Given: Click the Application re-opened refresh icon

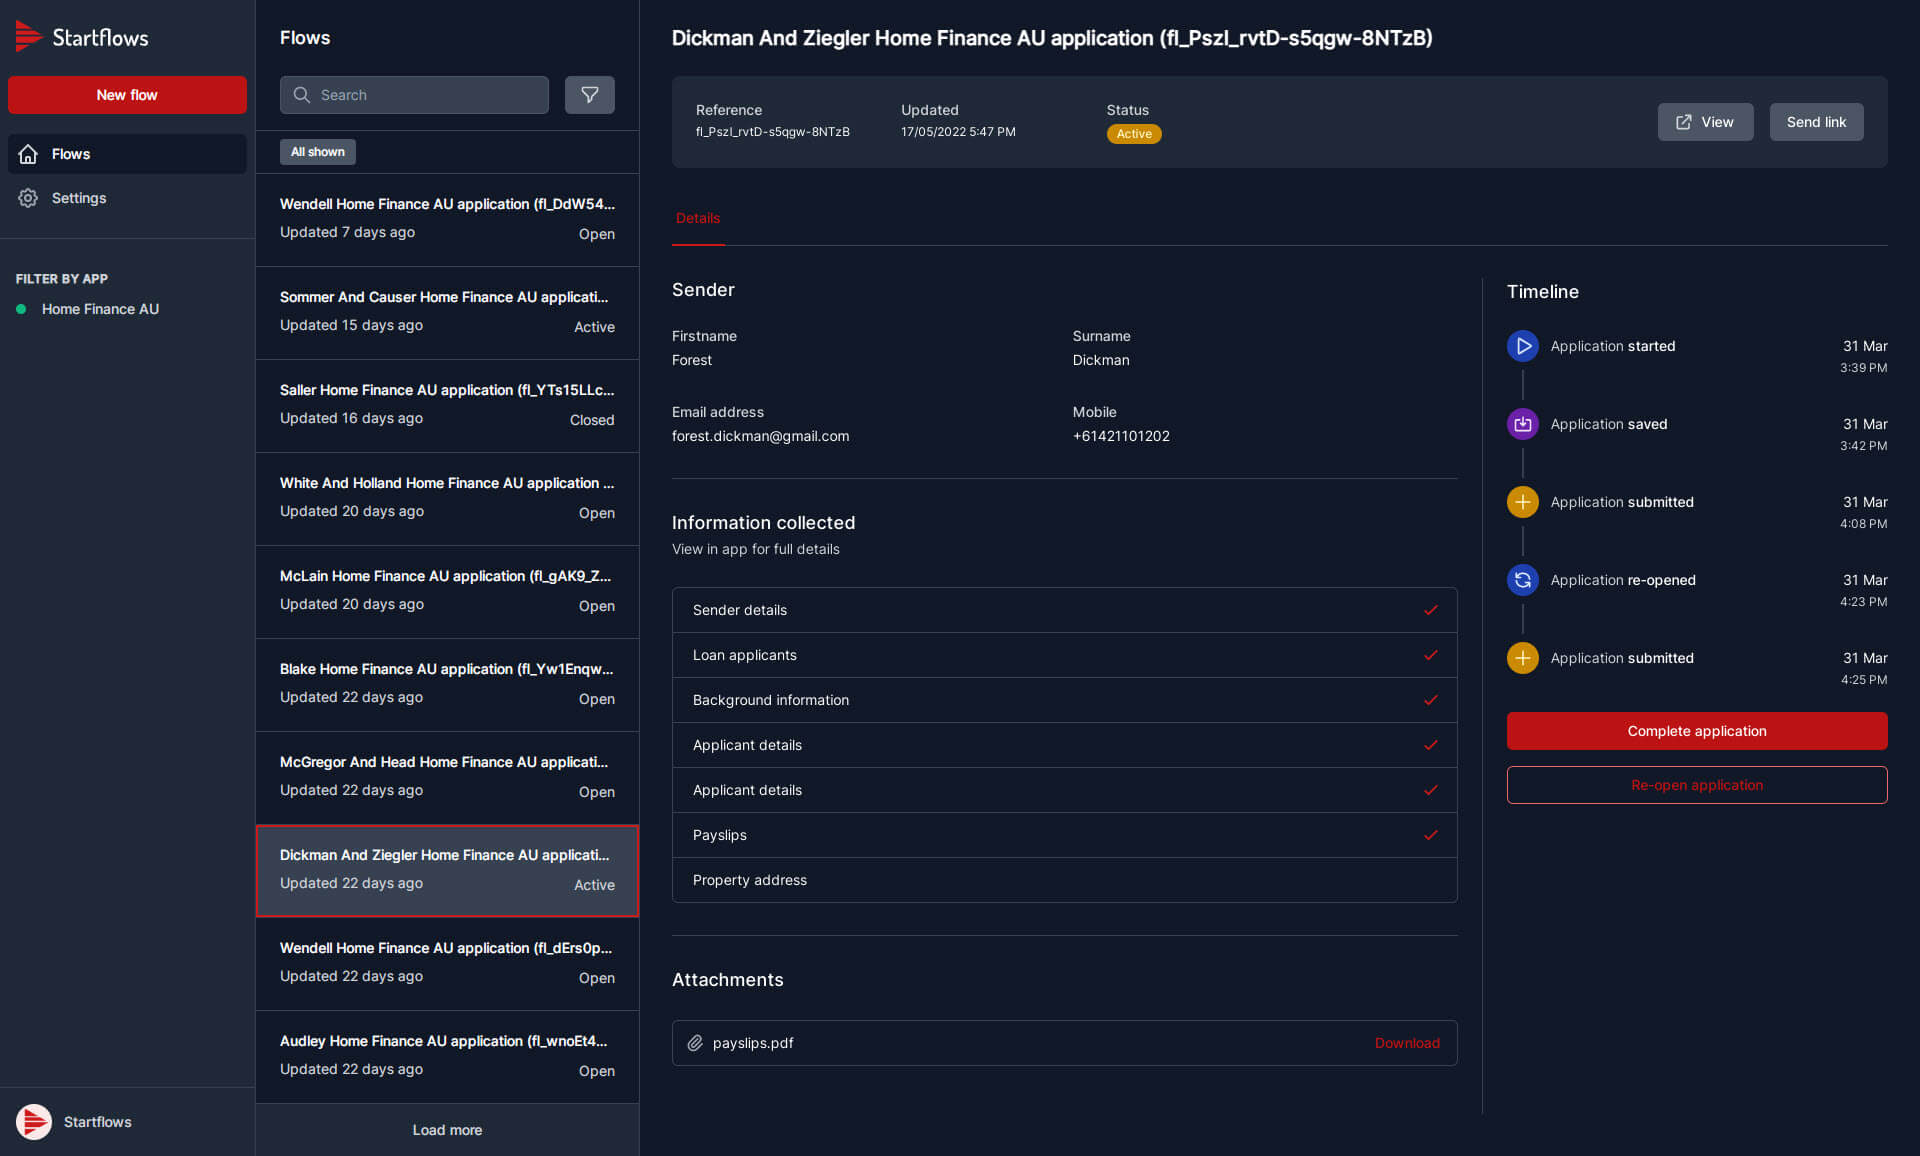Looking at the screenshot, I should [x=1522, y=579].
